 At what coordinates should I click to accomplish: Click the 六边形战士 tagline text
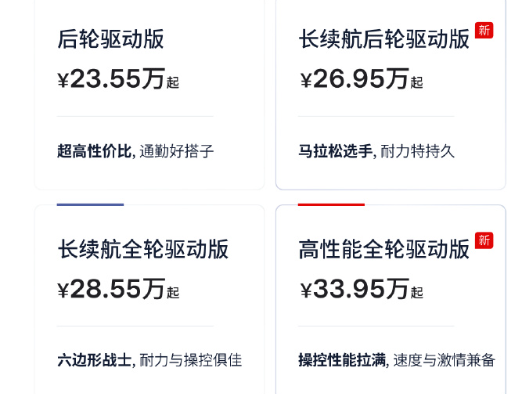point(94,360)
